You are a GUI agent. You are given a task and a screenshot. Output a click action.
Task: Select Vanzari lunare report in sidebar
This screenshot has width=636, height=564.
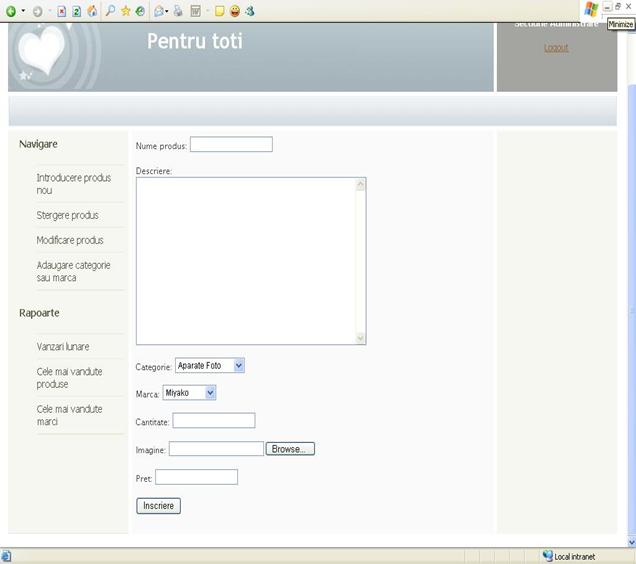(63, 346)
